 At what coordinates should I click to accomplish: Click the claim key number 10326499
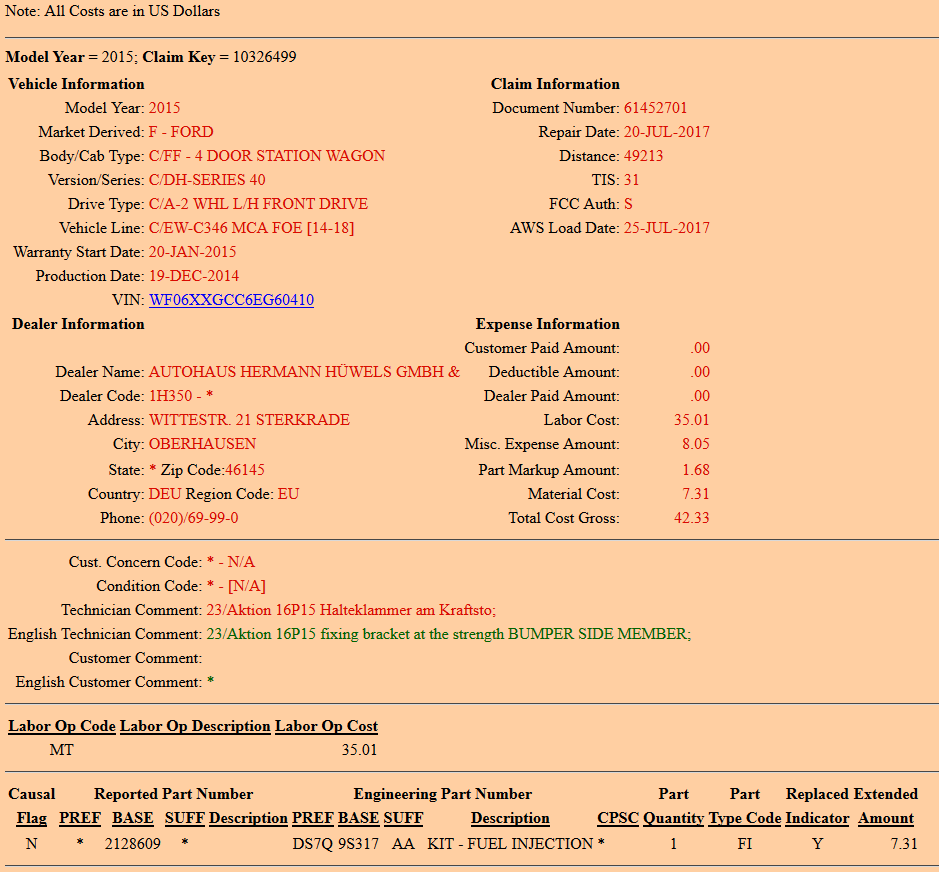(x=264, y=57)
